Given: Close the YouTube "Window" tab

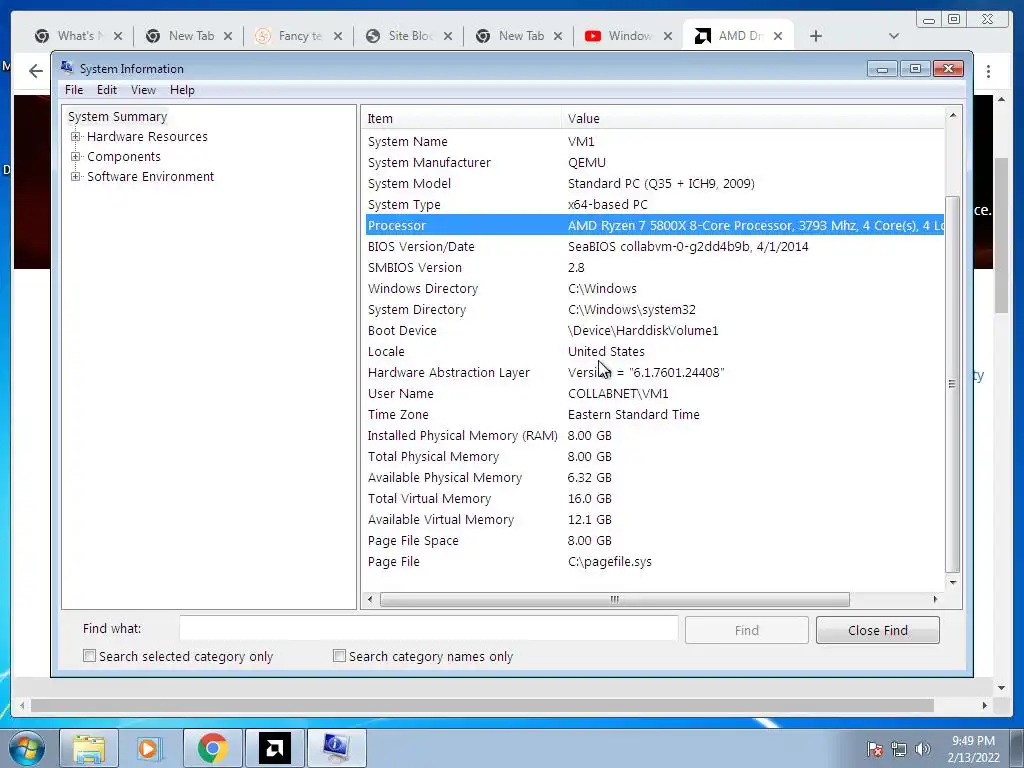Looking at the screenshot, I should coord(667,36).
